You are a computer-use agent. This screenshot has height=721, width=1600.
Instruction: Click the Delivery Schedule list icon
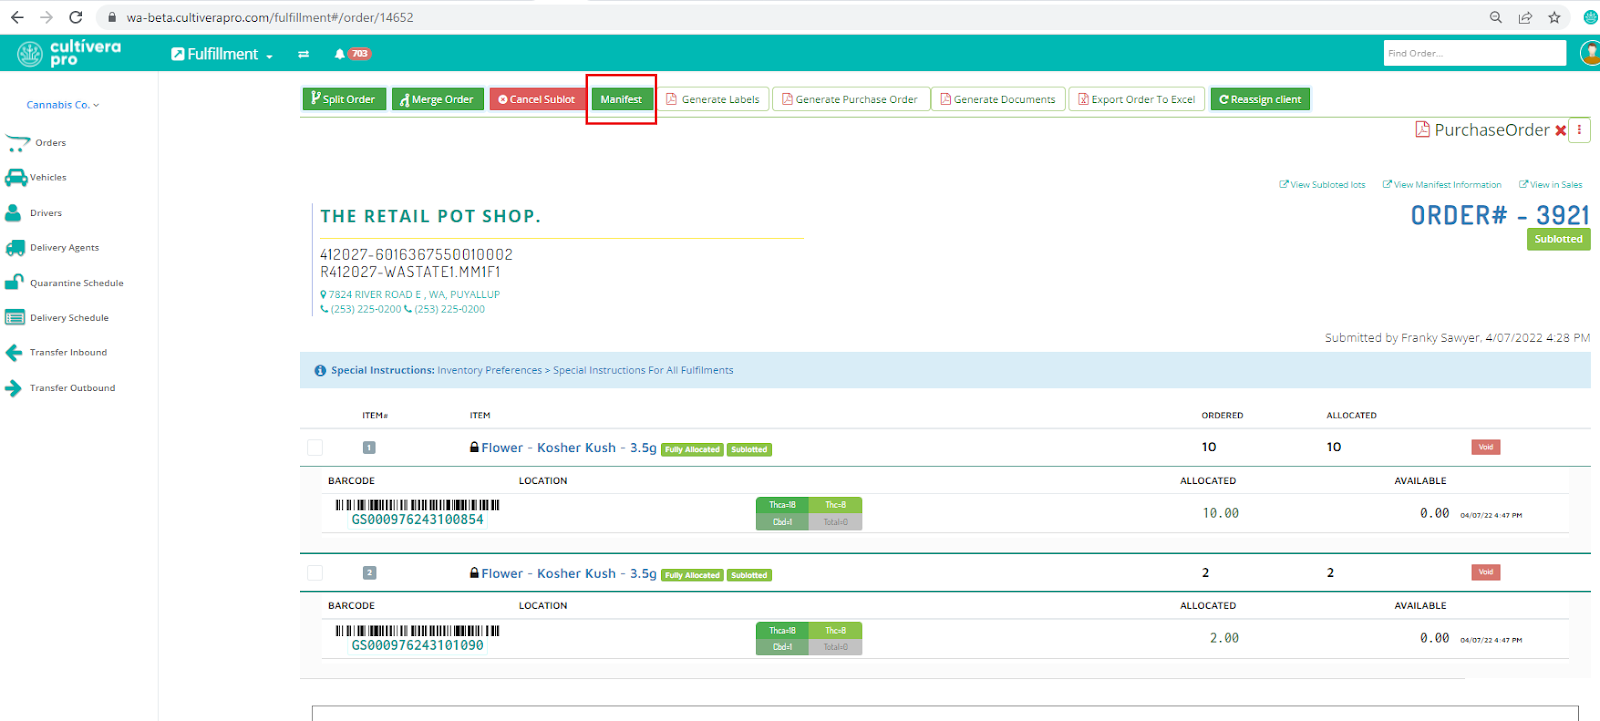(x=15, y=318)
